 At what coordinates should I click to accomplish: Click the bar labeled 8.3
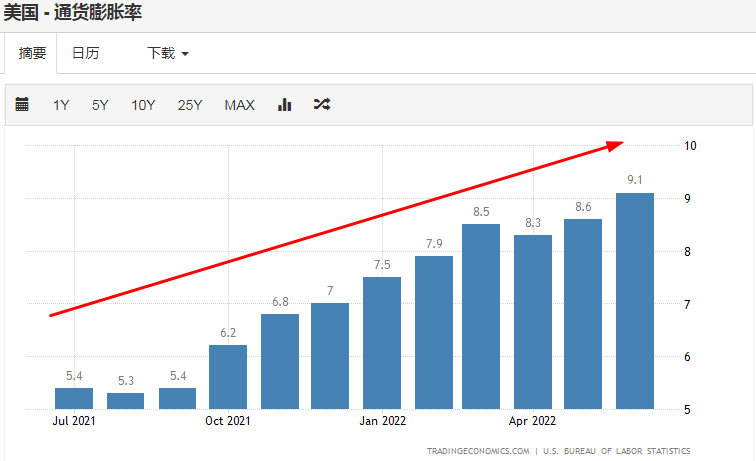click(533, 322)
